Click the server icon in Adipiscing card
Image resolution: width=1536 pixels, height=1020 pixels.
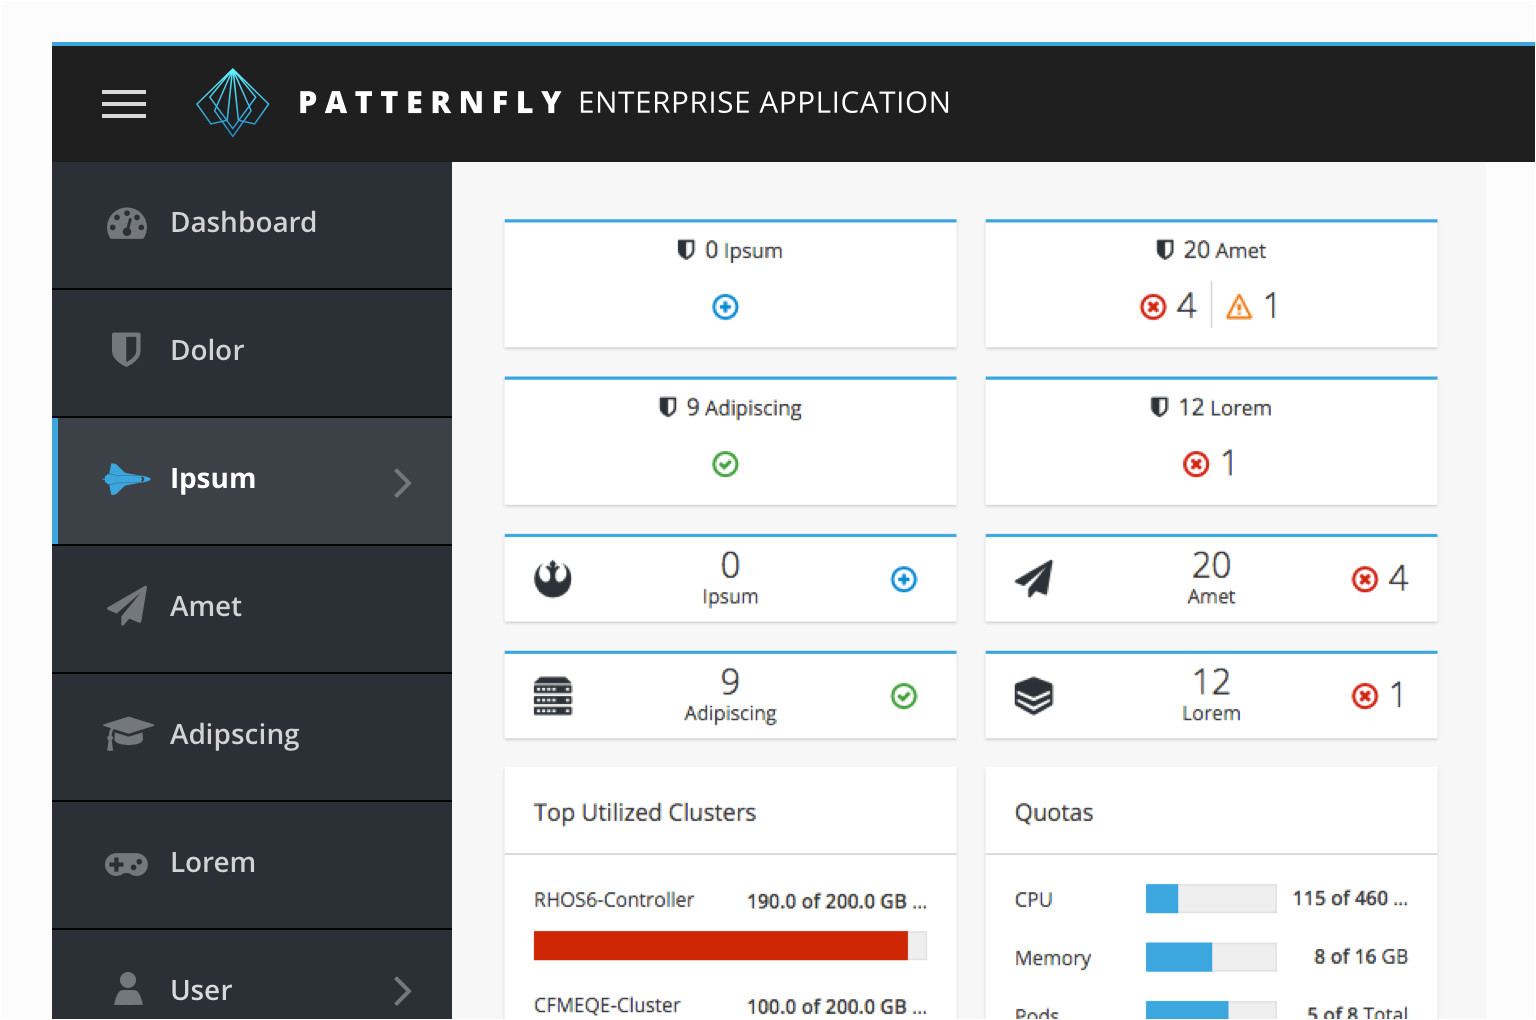click(x=553, y=696)
